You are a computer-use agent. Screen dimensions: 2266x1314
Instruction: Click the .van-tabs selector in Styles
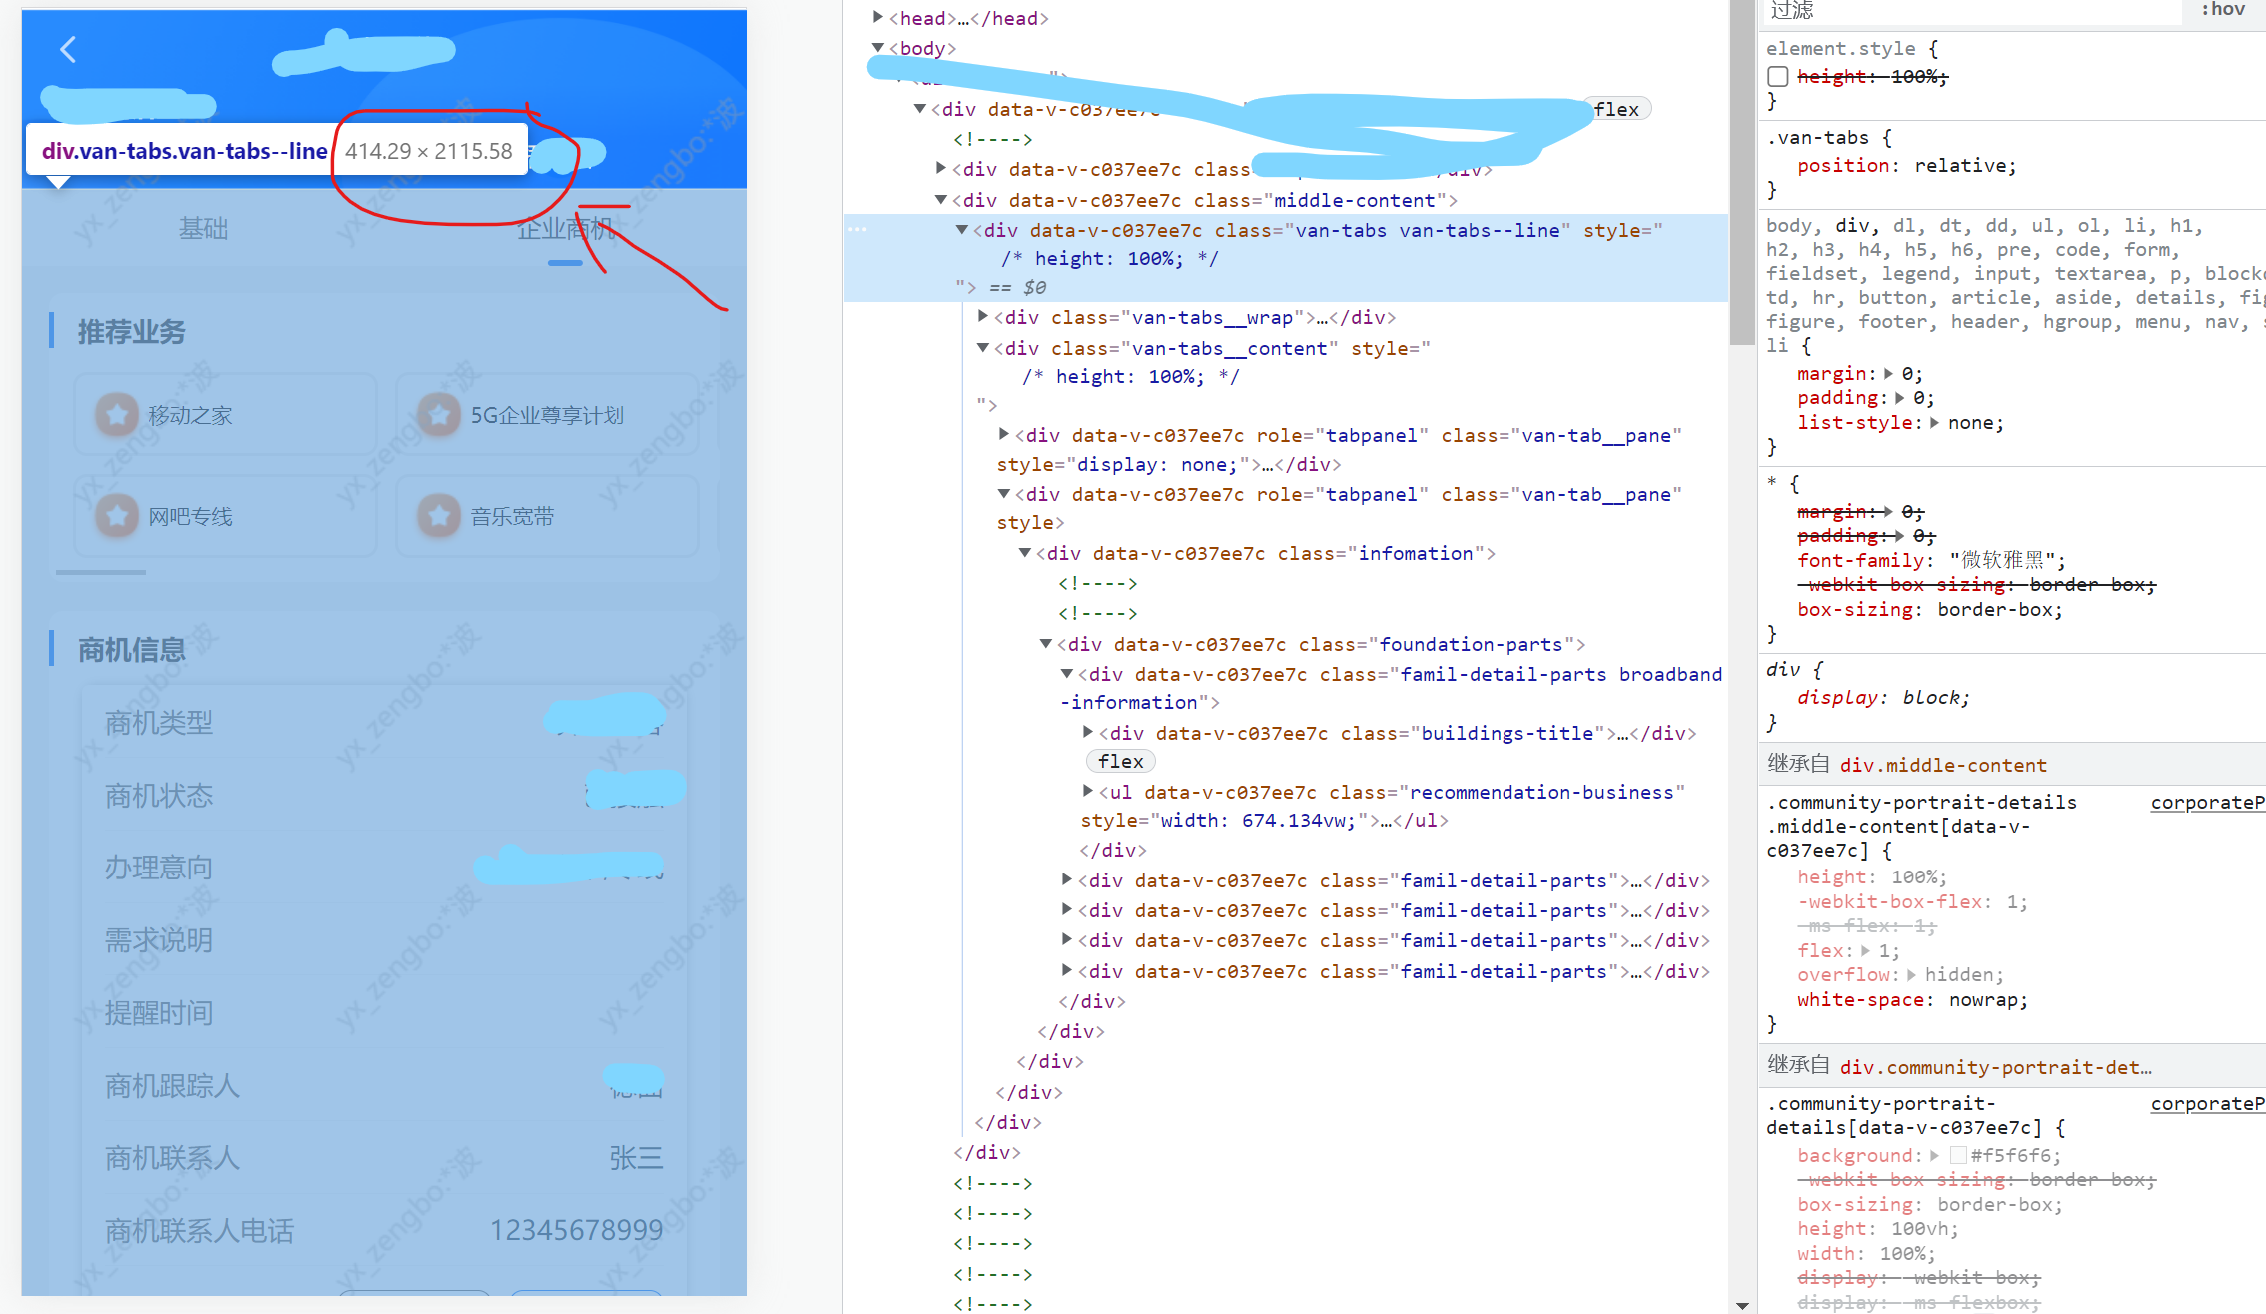tap(1817, 138)
